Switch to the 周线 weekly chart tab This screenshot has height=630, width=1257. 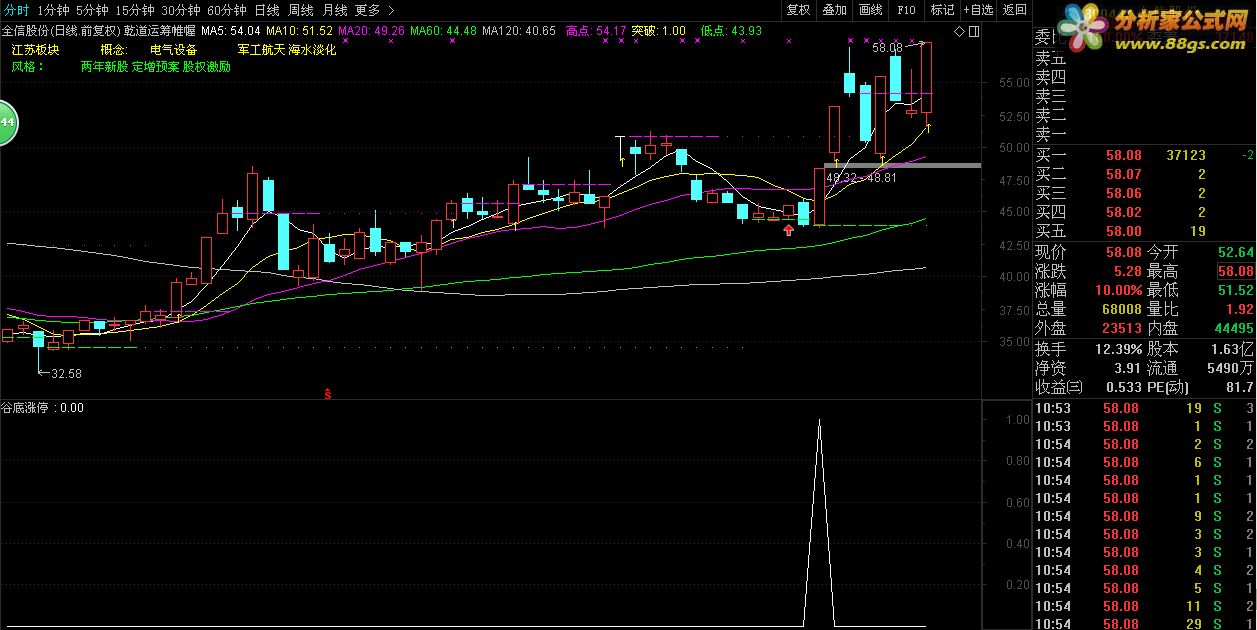coord(301,10)
